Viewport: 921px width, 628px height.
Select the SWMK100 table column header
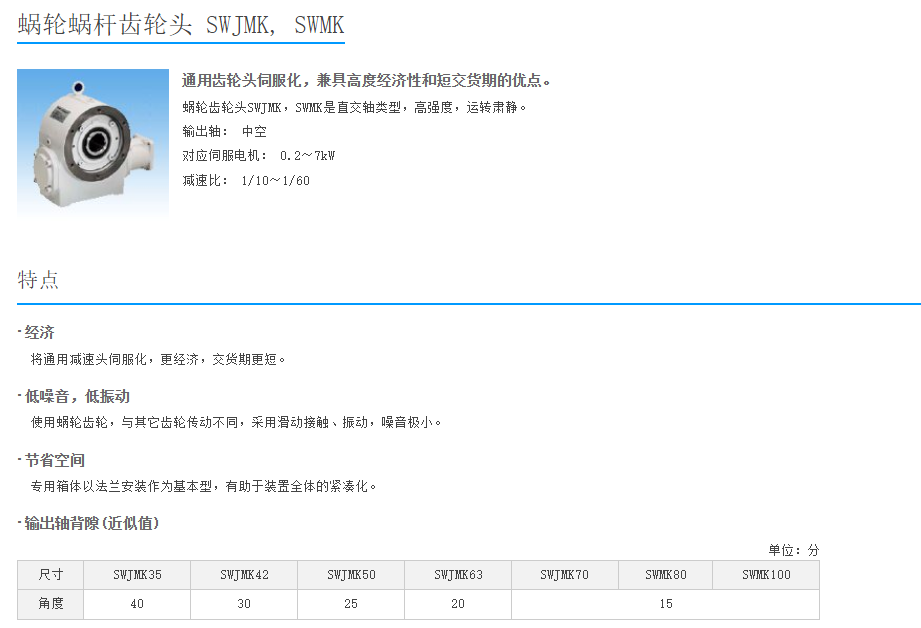[766, 575]
